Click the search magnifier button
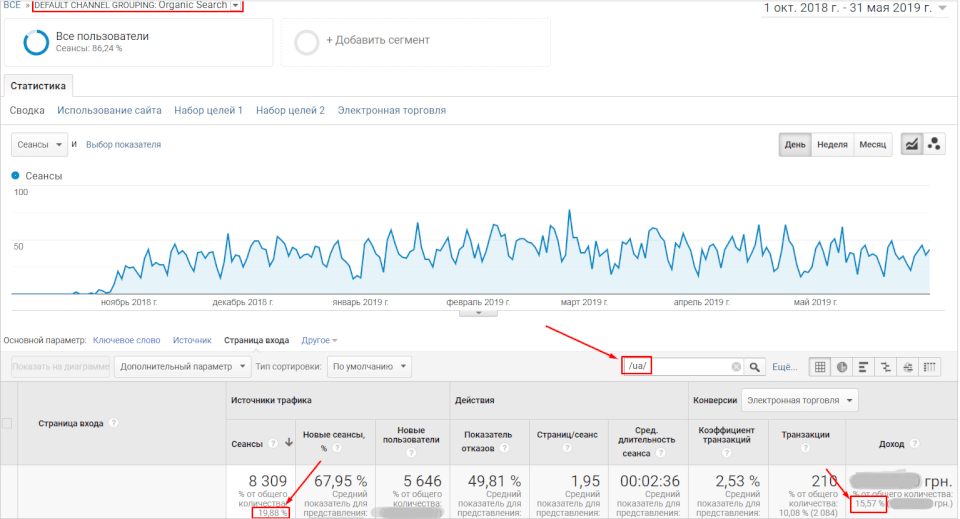Viewport: 960px width, 519px height. [756, 367]
